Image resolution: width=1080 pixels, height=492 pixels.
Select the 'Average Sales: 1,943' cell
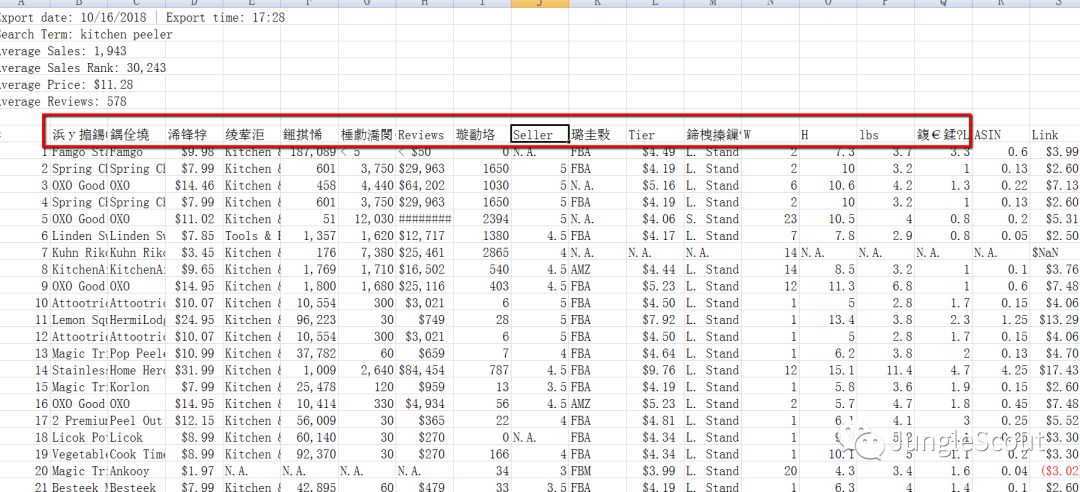coord(63,51)
